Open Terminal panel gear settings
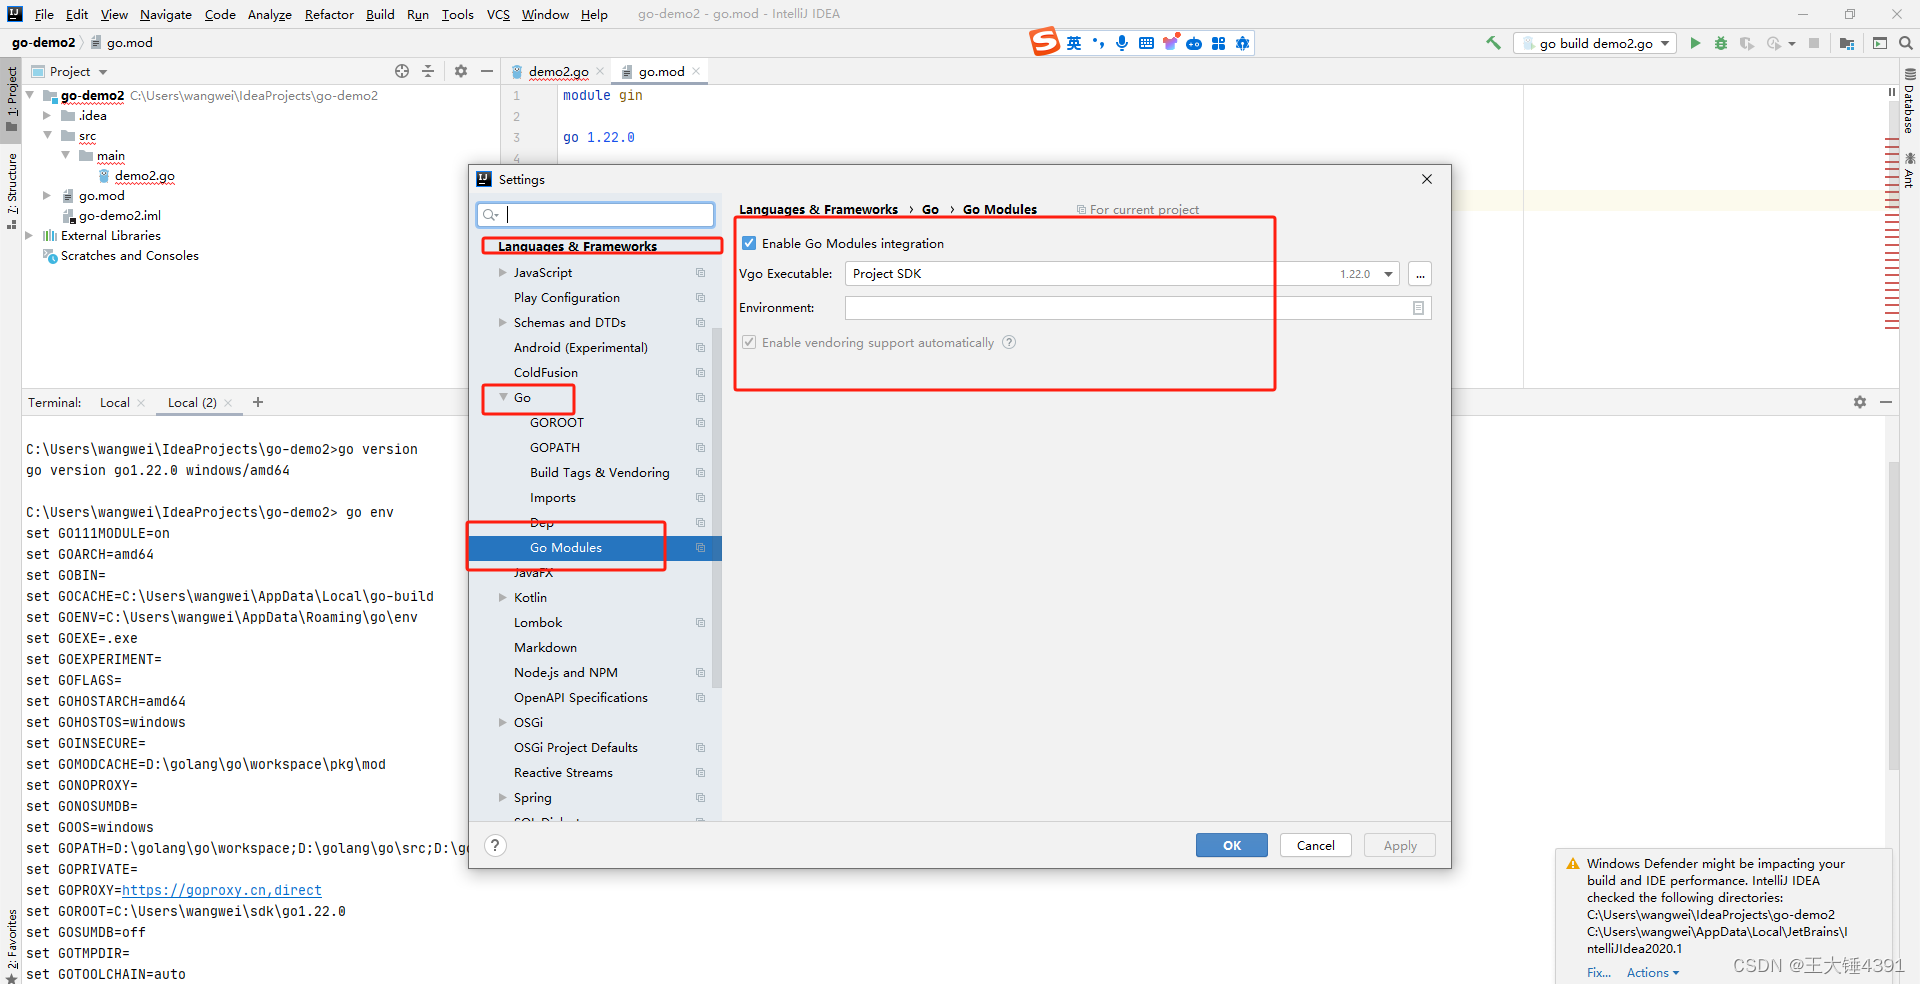This screenshot has width=1920, height=984. click(x=1860, y=402)
